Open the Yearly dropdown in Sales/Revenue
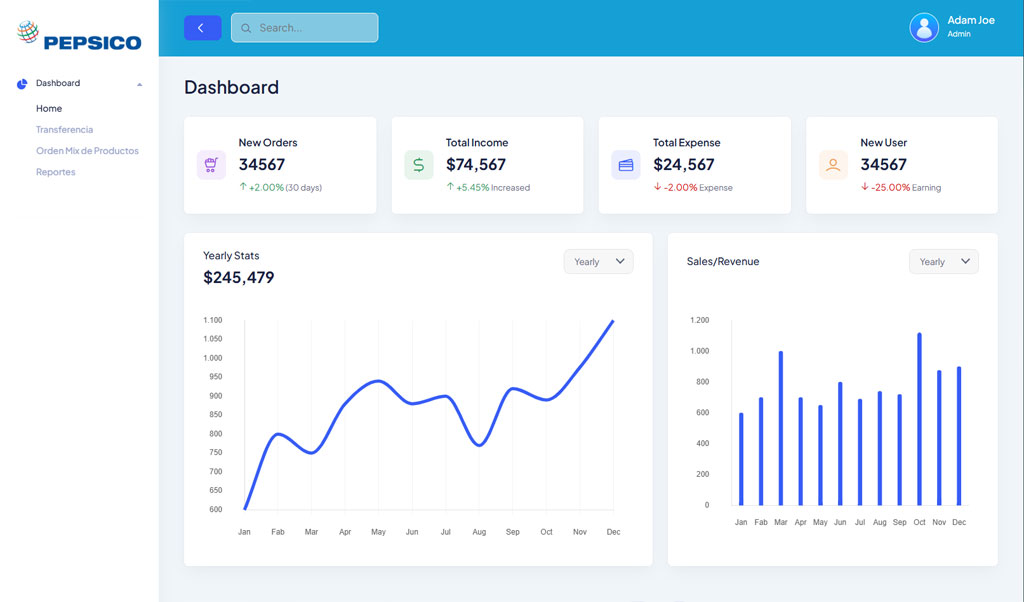This screenshot has height=602, width=1024. pos(943,262)
